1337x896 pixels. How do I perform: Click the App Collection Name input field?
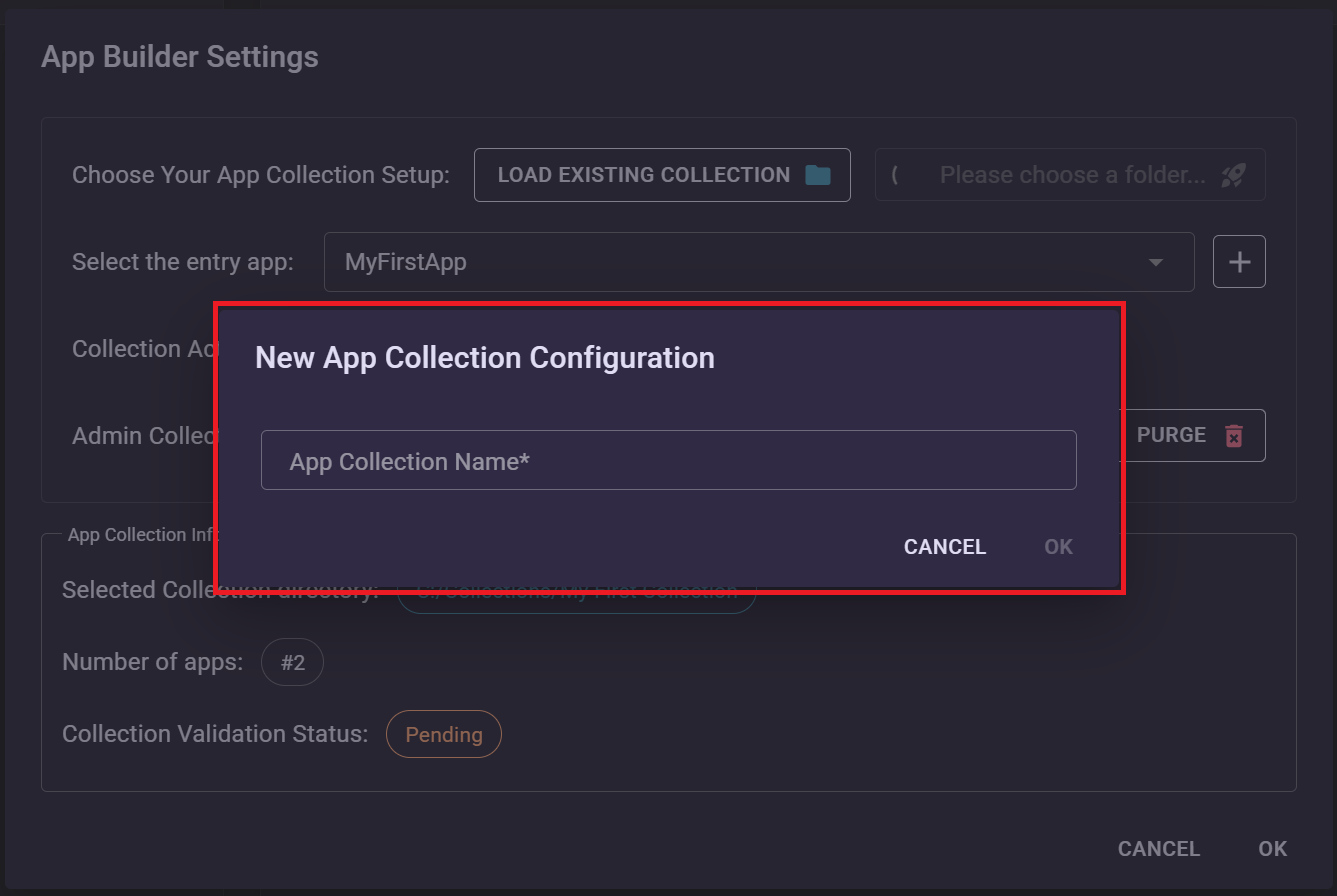[x=668, y=460]
